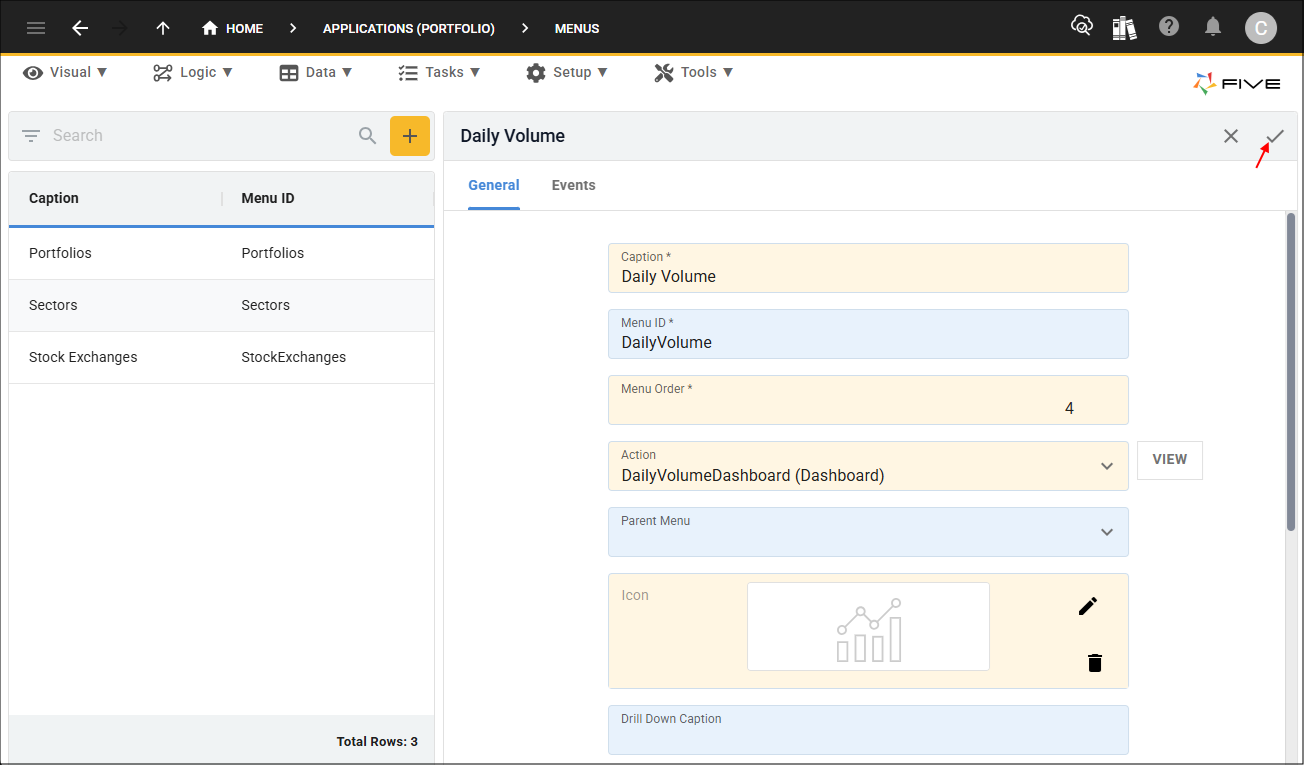1304x765 pixels.
Task: Open the help question mark icon
Action: tap(1169, 27)
